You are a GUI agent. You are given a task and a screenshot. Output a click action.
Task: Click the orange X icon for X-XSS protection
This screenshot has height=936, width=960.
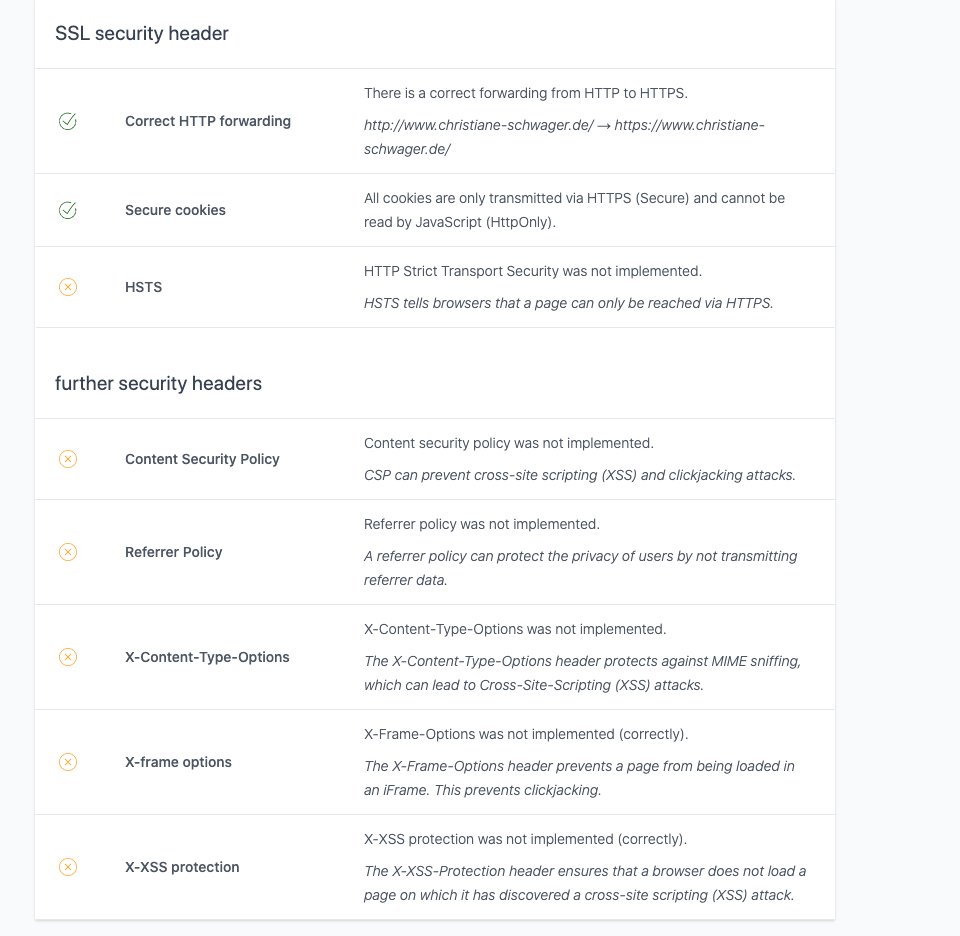(68, 867)
